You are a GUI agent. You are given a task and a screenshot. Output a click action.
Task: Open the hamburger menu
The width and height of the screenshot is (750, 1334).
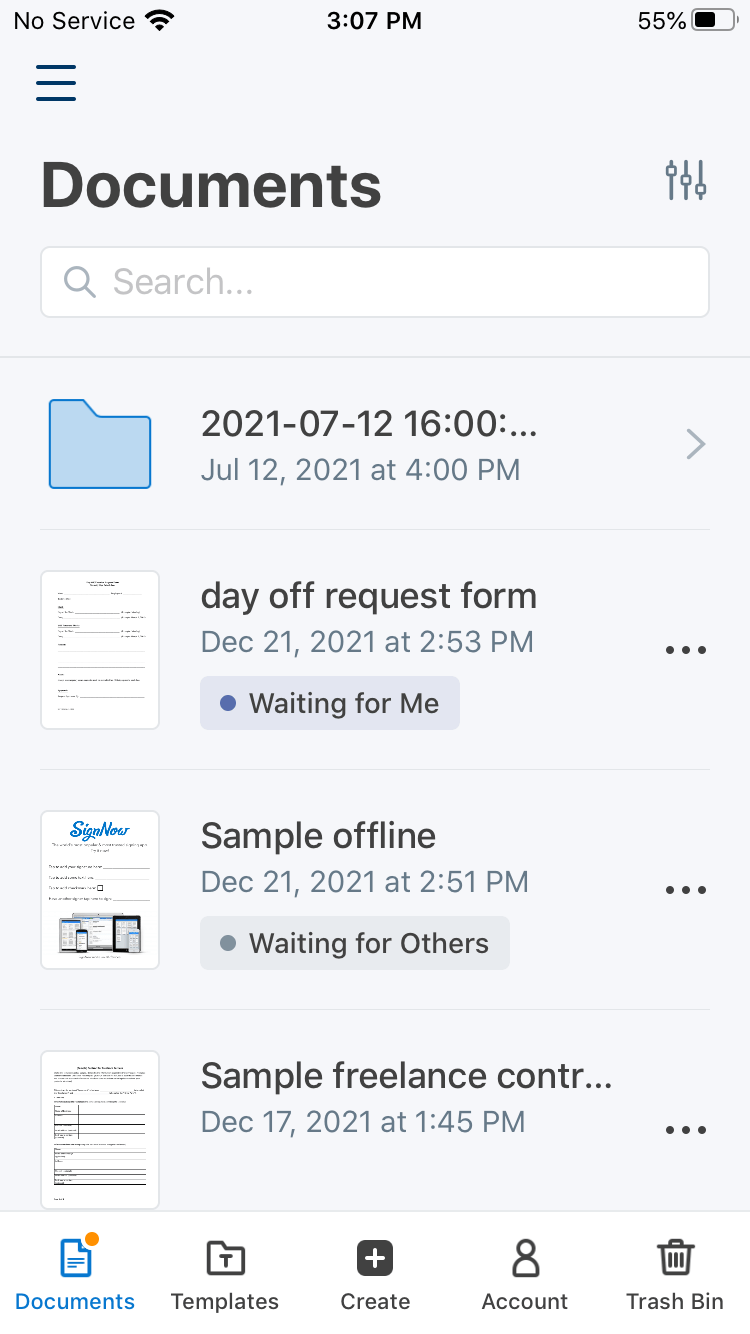(56, 83)
